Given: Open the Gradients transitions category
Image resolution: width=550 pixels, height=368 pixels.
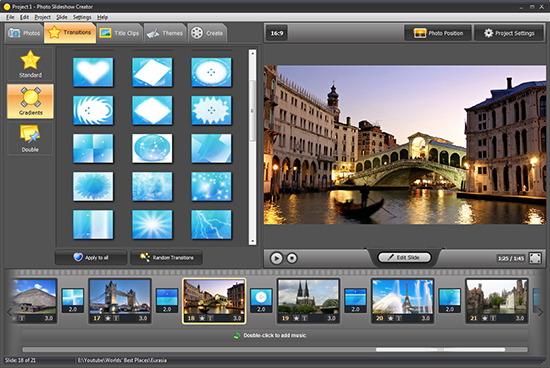Looking at the screenshot, I should pyautogui.click(x=30, y=101).
